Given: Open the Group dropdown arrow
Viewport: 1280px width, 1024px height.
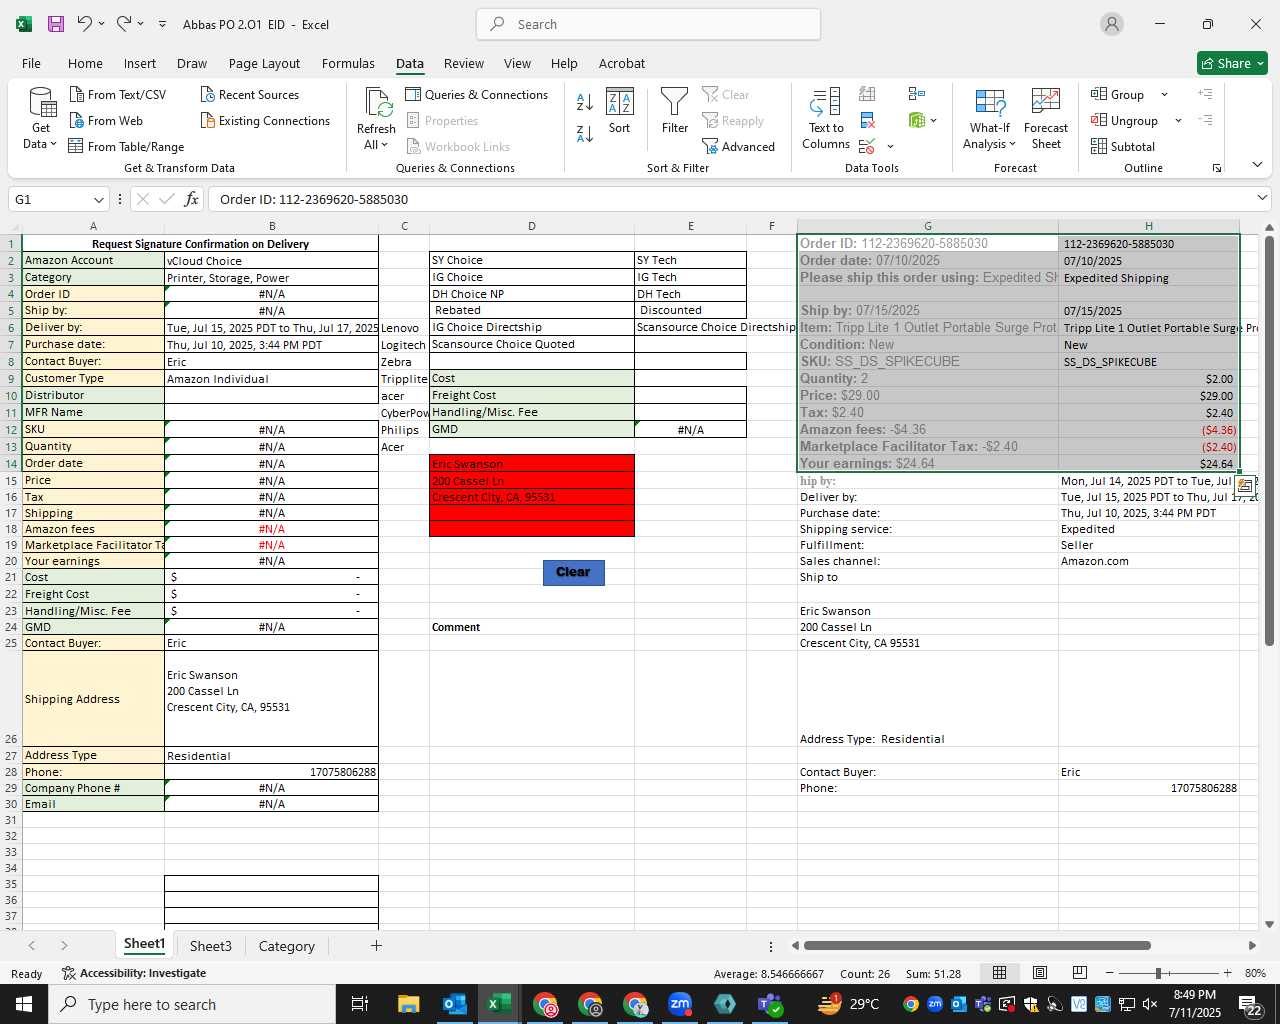Looking at the screenshot, I should tap(1164, 94).
